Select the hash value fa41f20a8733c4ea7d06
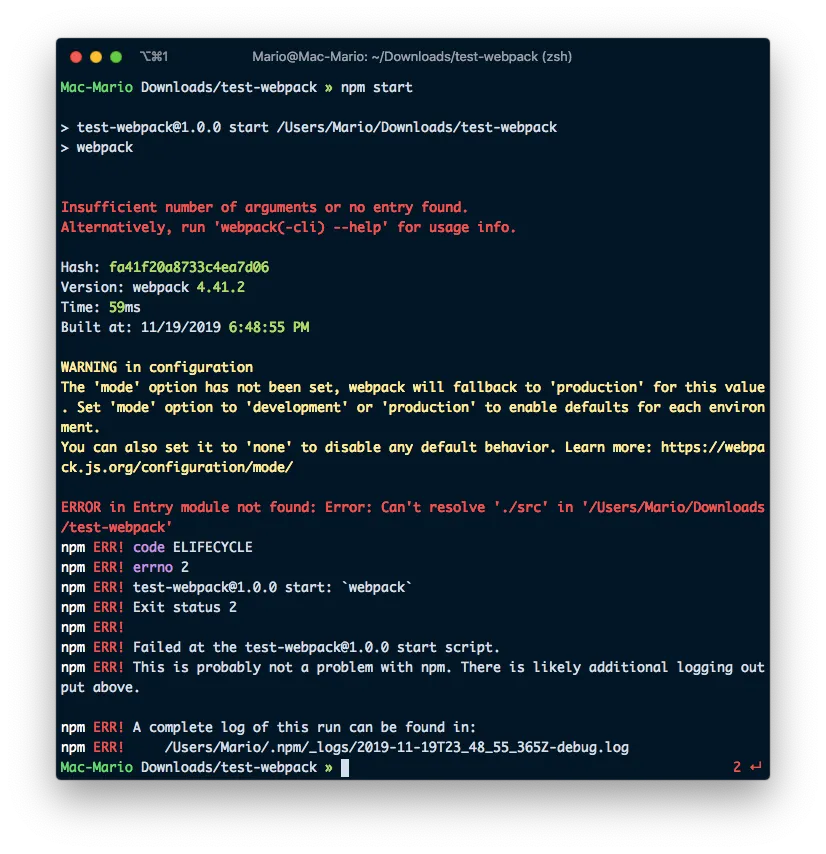Image resolution: width=826 pixels, height=854 pixels. tap(189, 267)
